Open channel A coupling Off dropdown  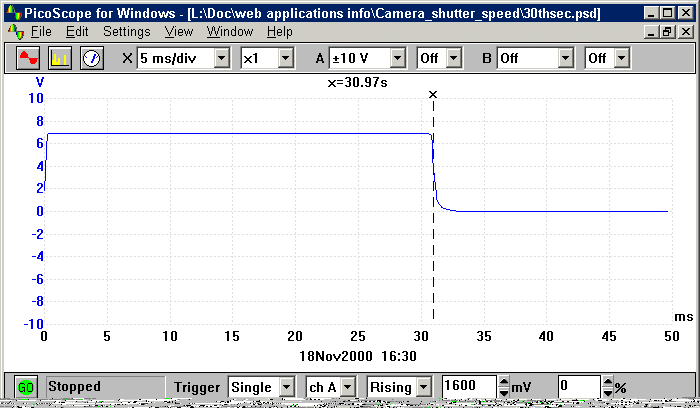pos(453,58)
